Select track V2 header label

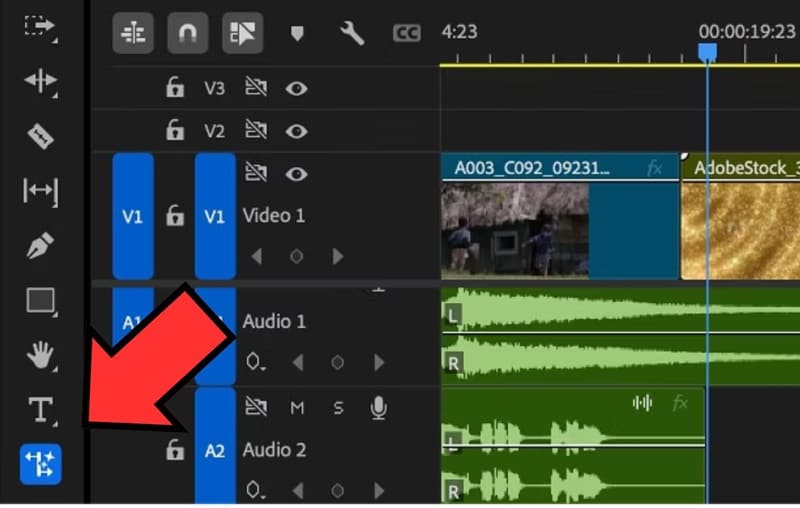(x=214, y=132)
